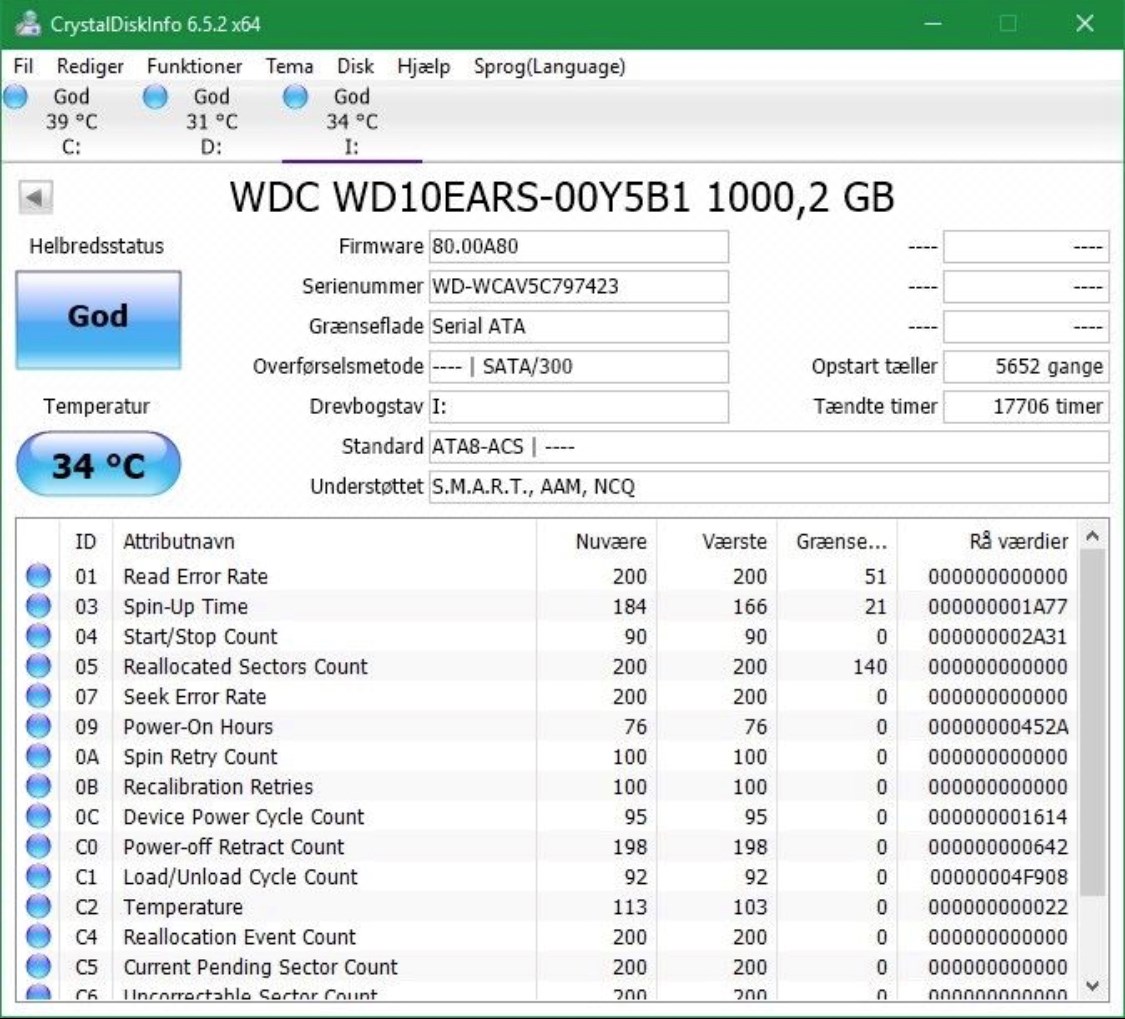Click the Værste column header
Screen dimensions: 1125x1019
point(716,541)
